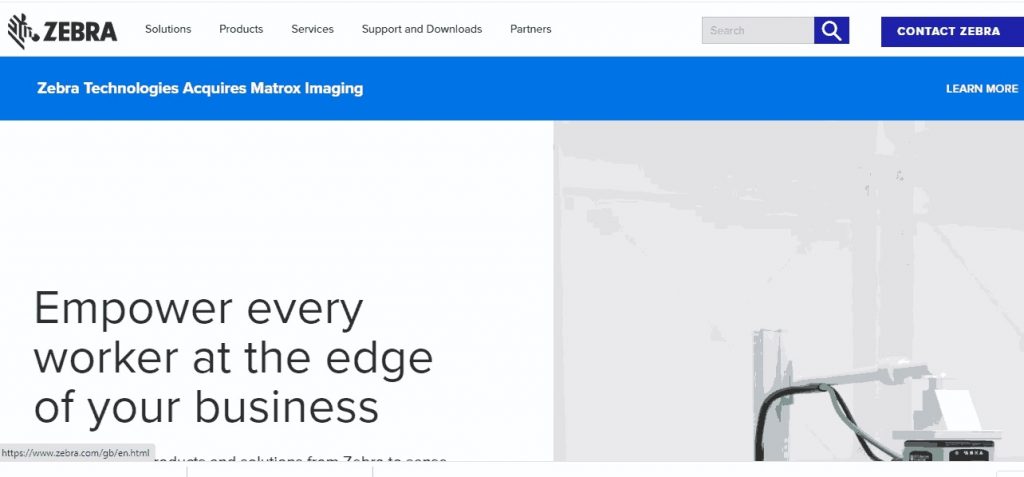Screen dimensions: 1024x477
Task: Select Services in the top navigation
Action: tap(312, 30)
